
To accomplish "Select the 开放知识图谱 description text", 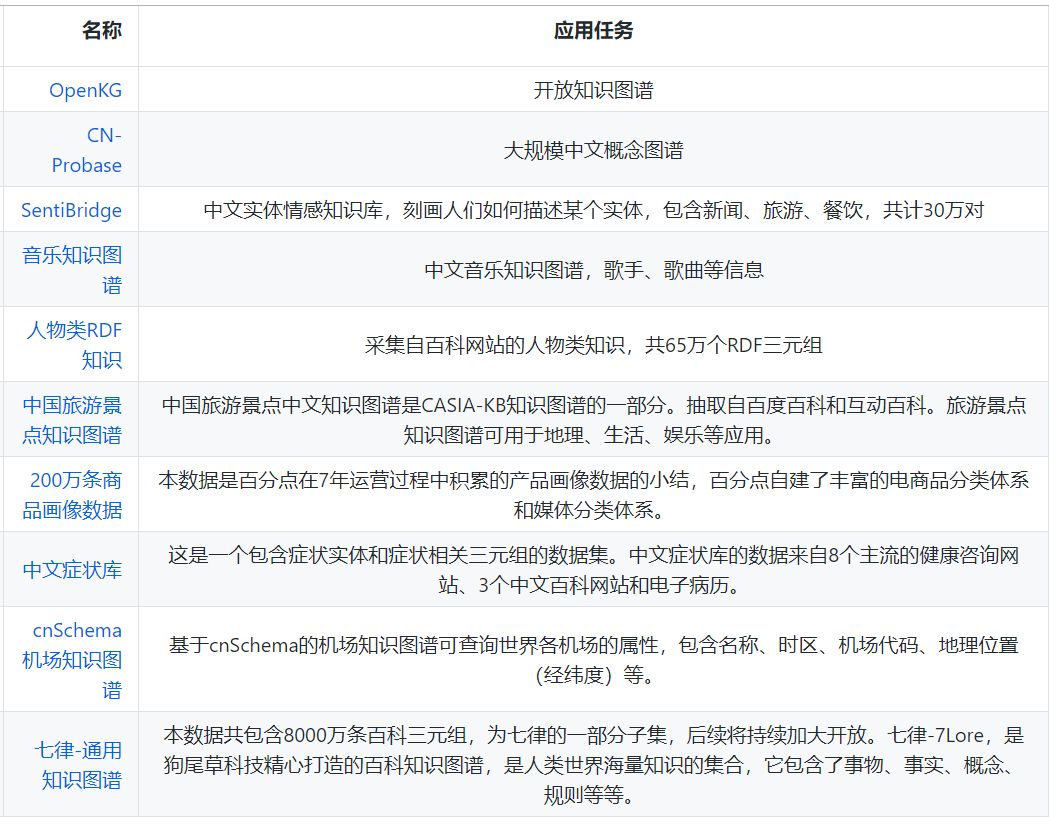I will tap(593, 90).
